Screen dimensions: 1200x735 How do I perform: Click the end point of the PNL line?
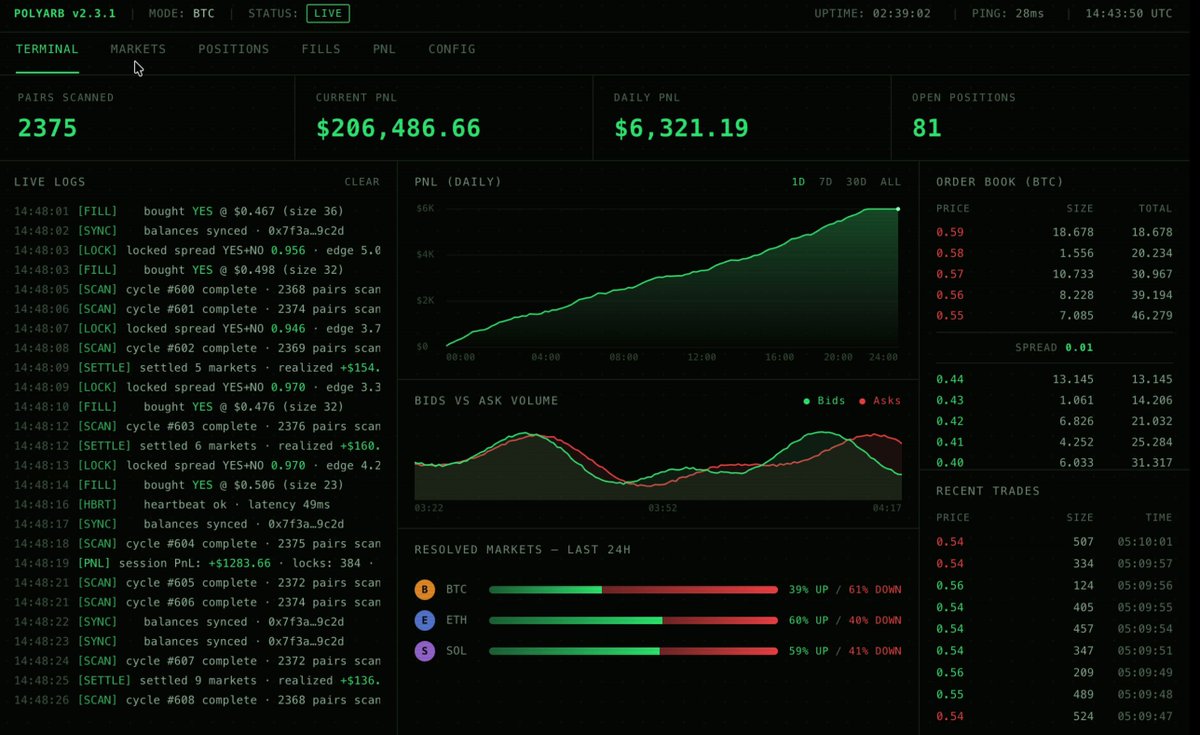(x=898, y=209)
